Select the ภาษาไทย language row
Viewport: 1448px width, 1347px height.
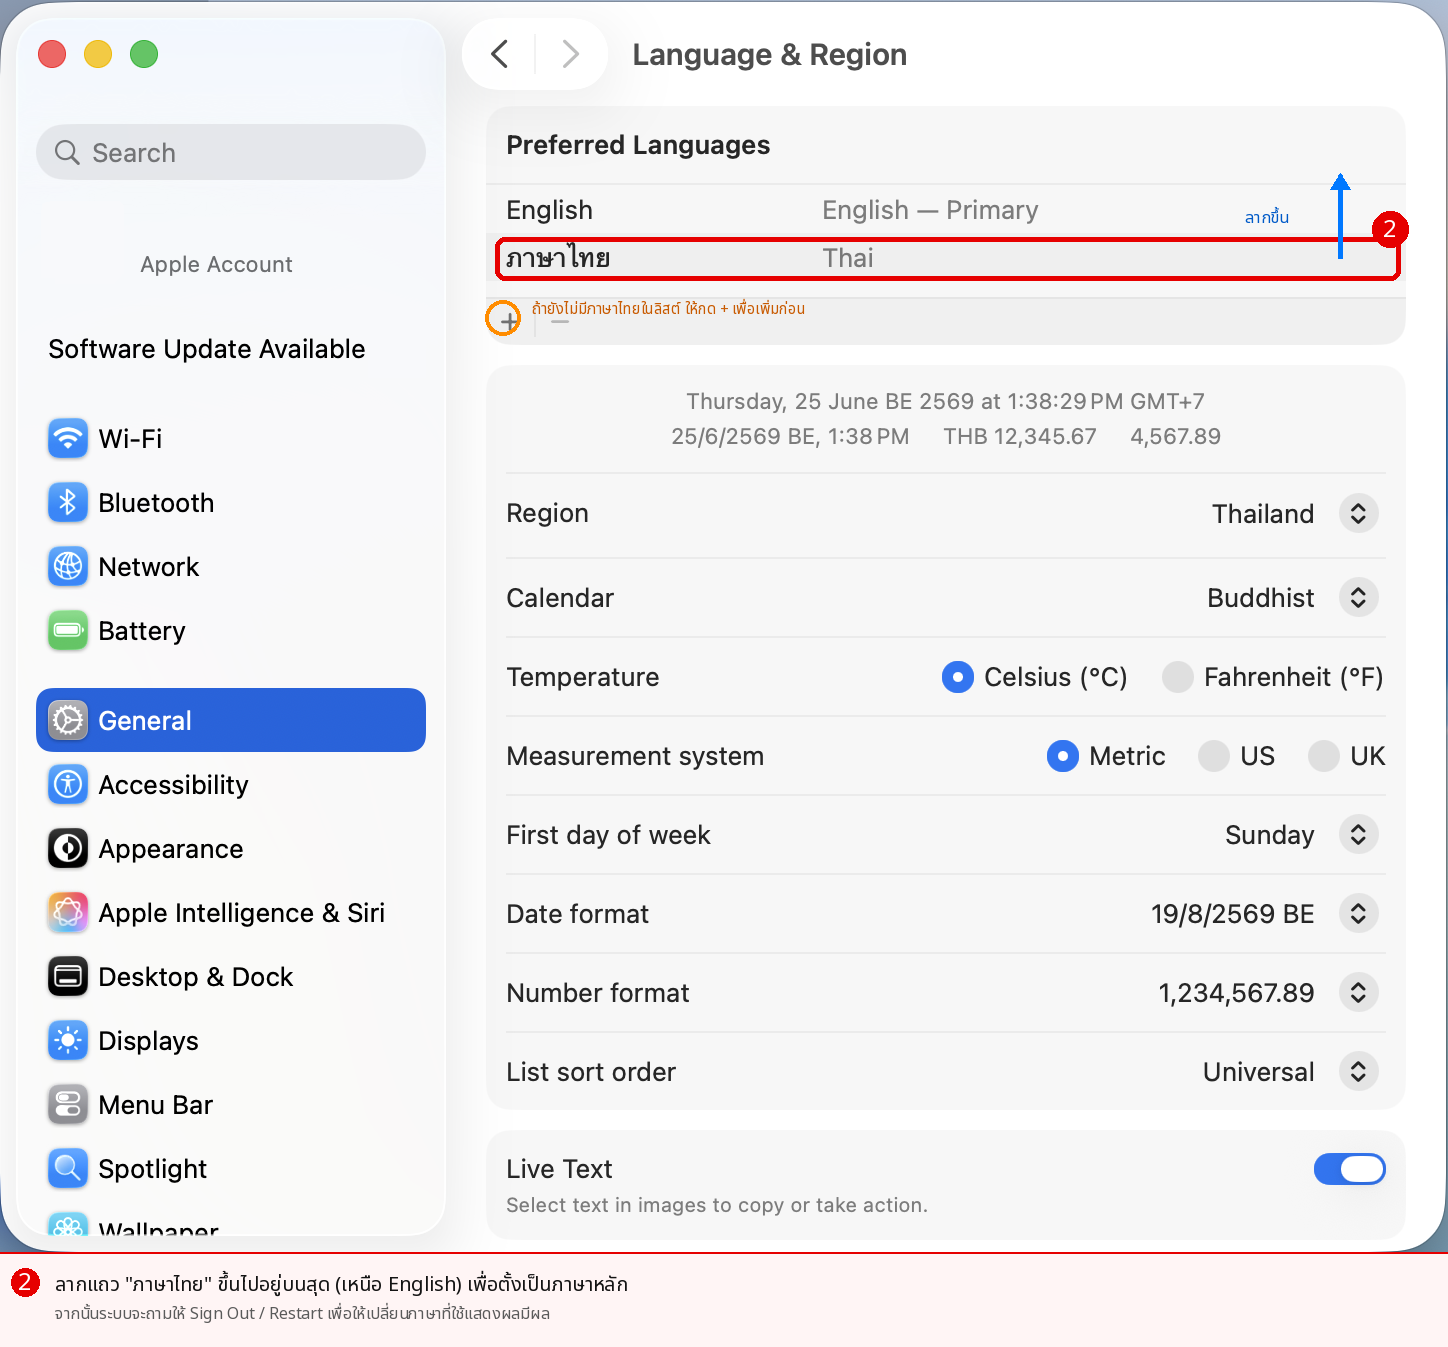946,259
